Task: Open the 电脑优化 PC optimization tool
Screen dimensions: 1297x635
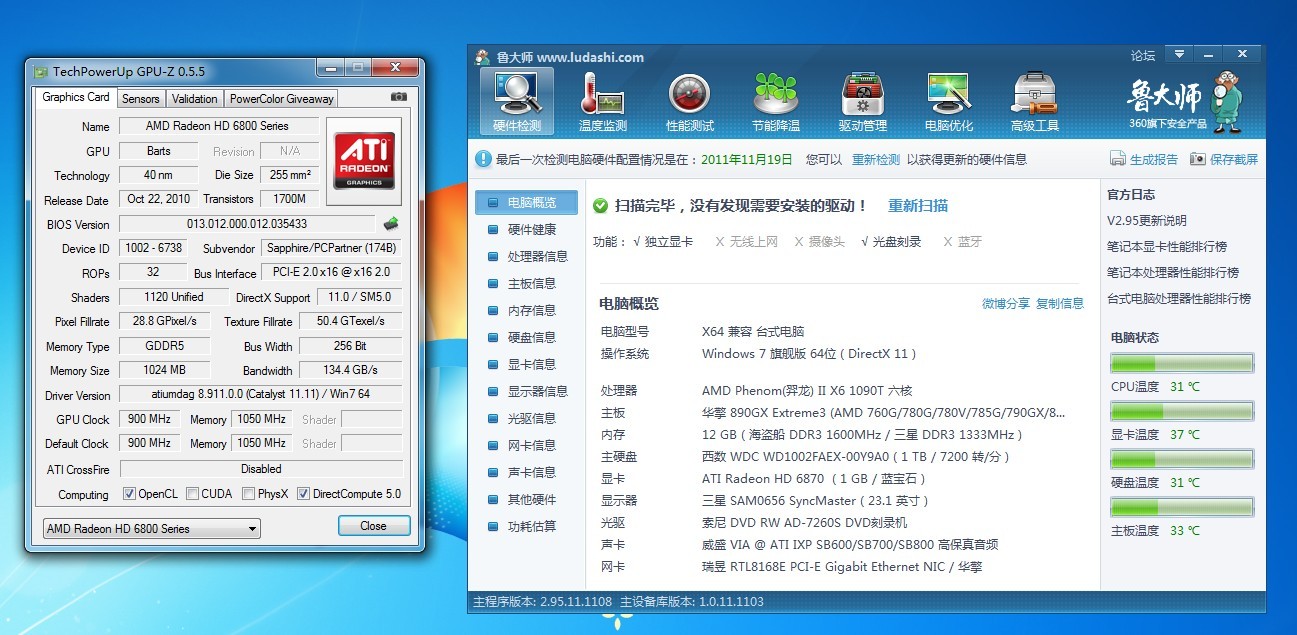Action: click(x=949, y=102)
